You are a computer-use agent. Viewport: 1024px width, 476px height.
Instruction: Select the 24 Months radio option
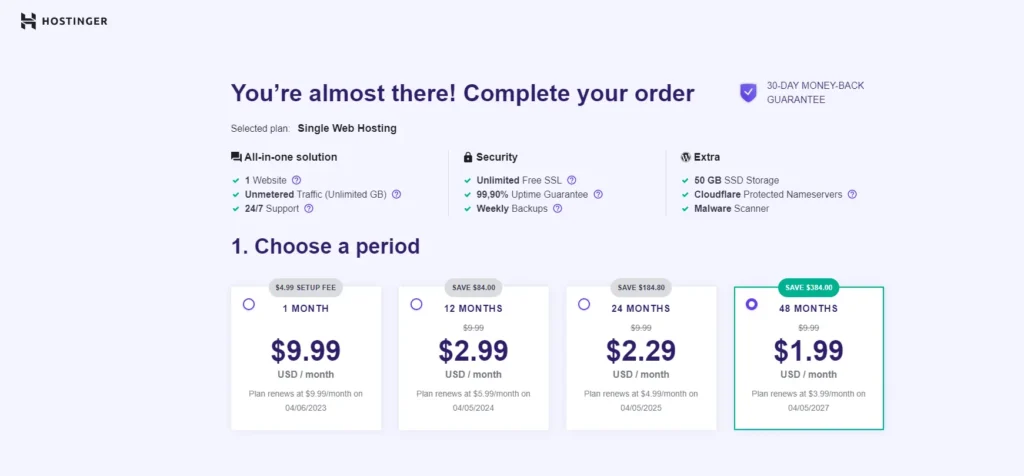(584, 304)
